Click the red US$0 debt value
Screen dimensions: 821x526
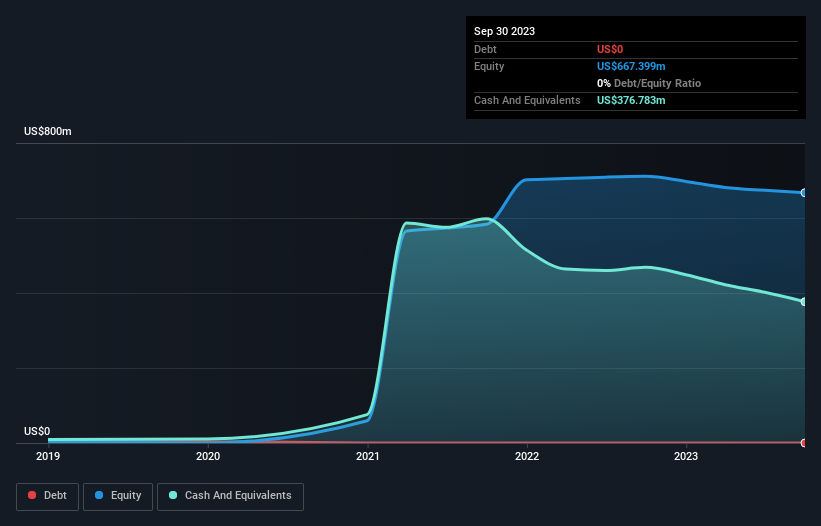pos(610,49)
